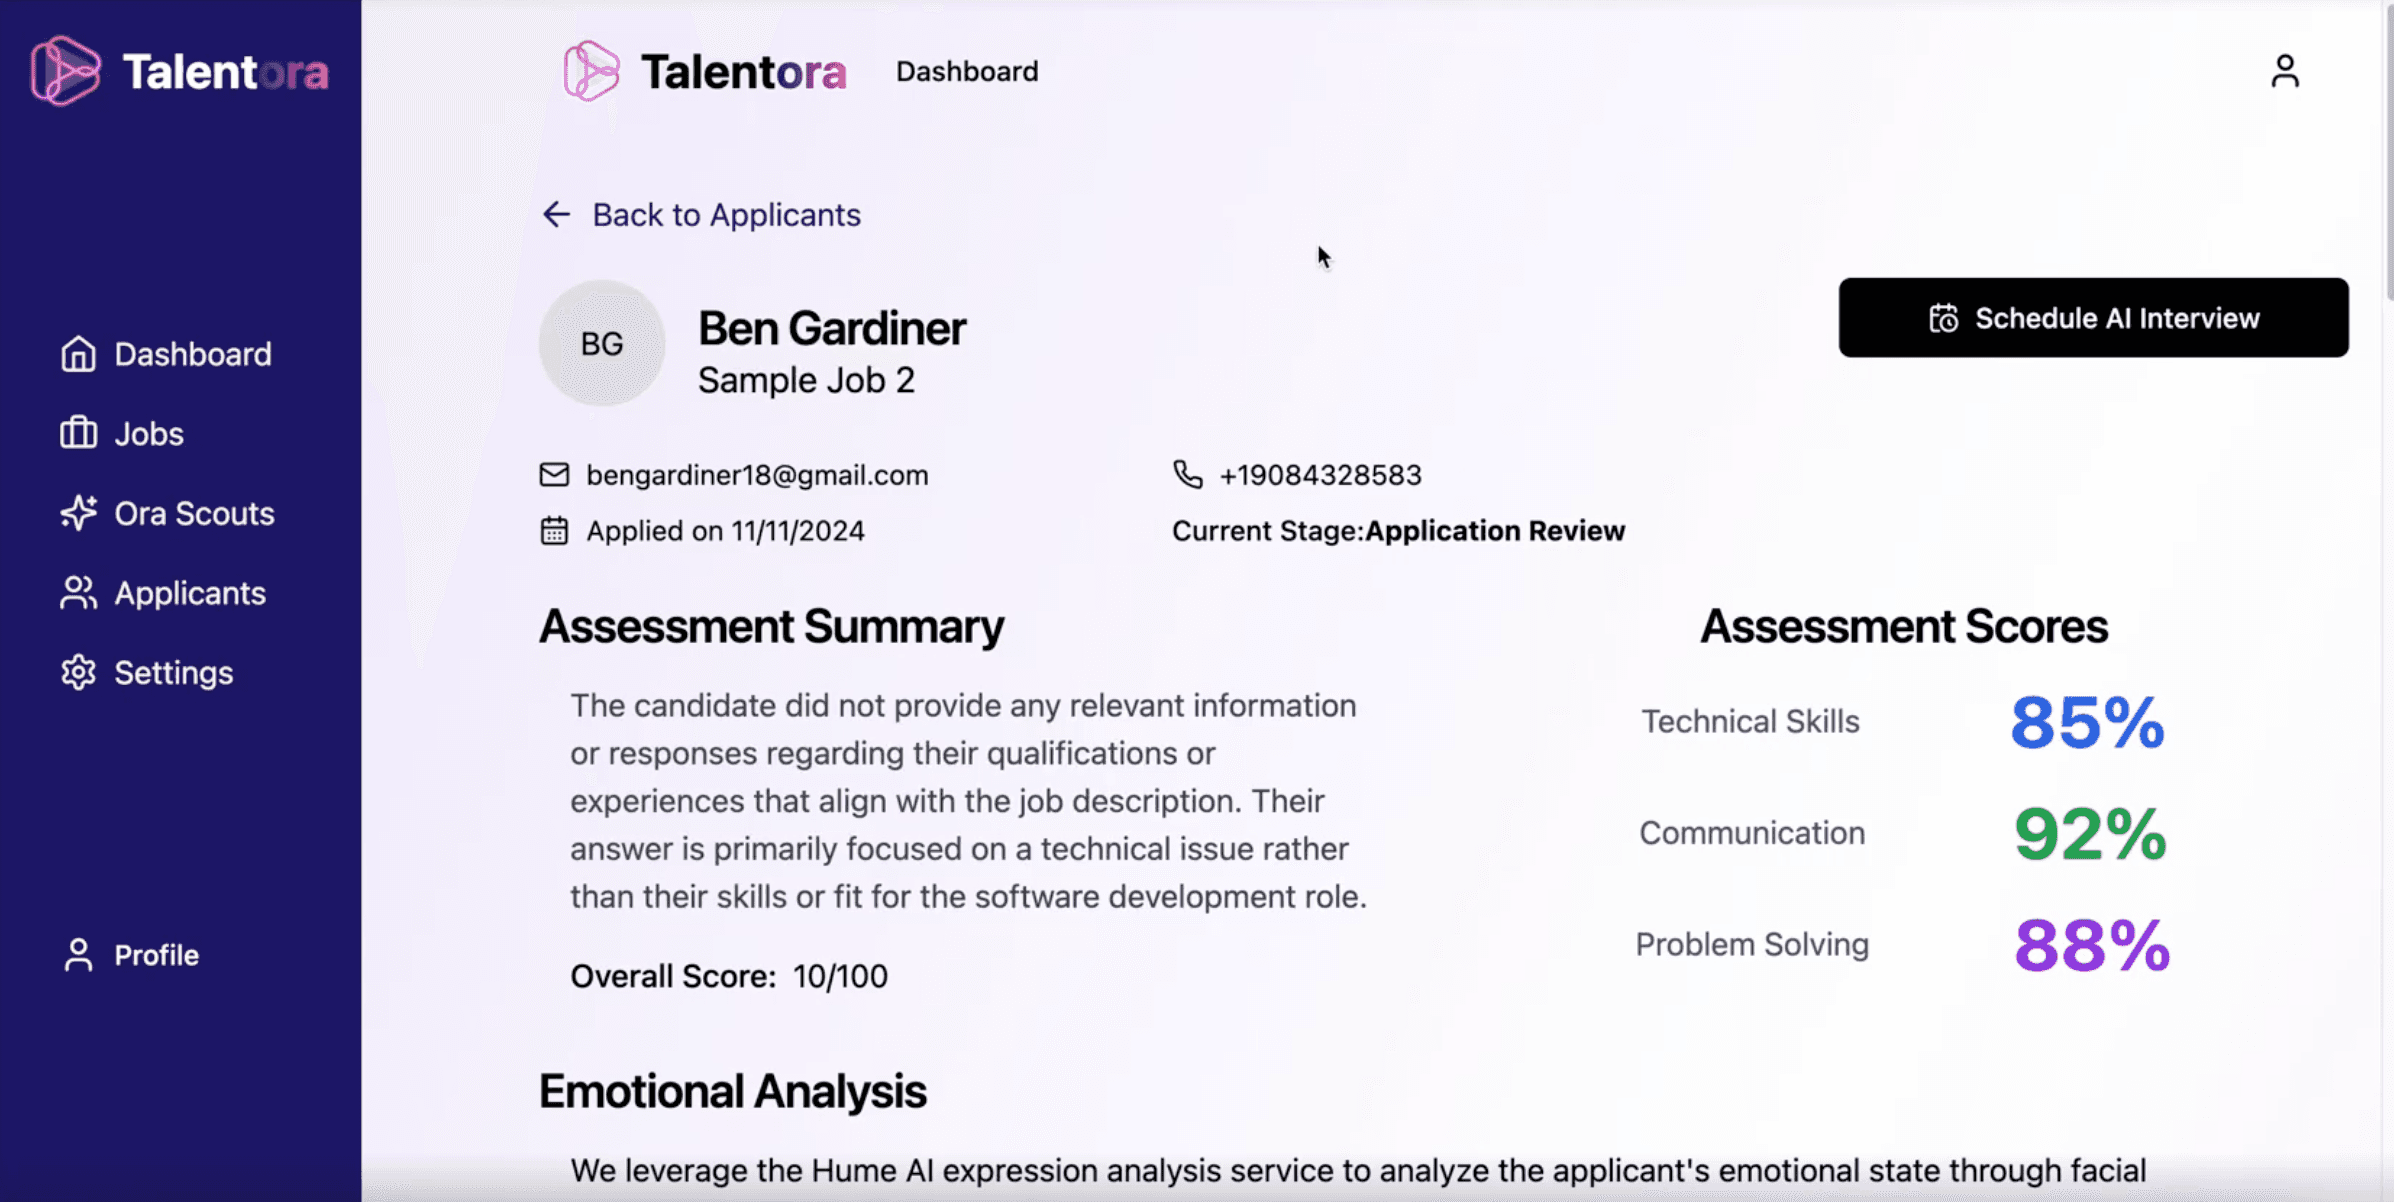
Task: Open the user account icon at top right
Action: (x=2284, y=71)
